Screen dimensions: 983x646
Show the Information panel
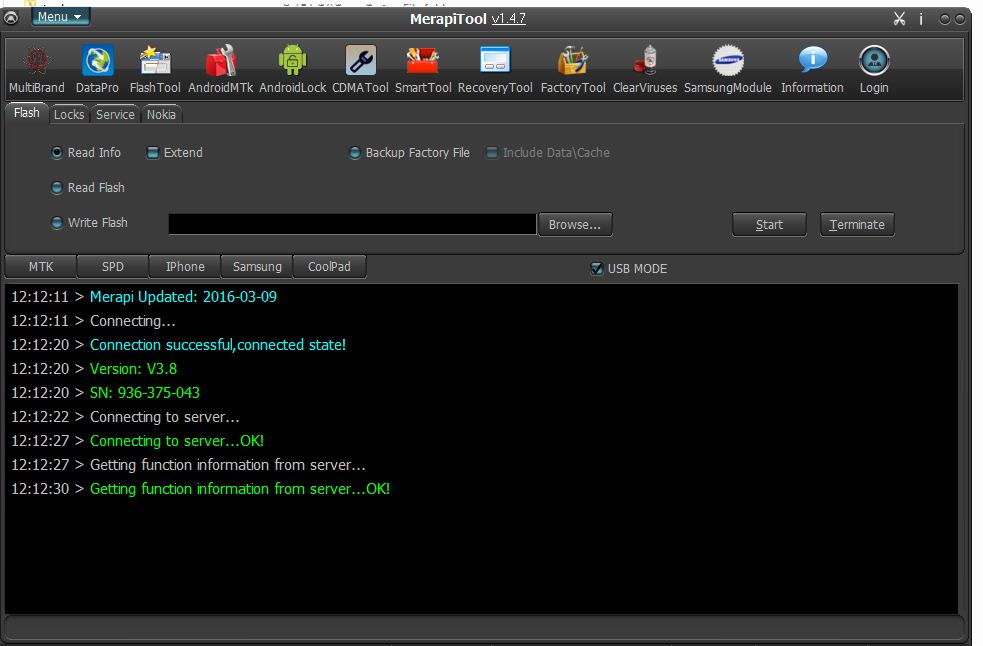point(812,69)
